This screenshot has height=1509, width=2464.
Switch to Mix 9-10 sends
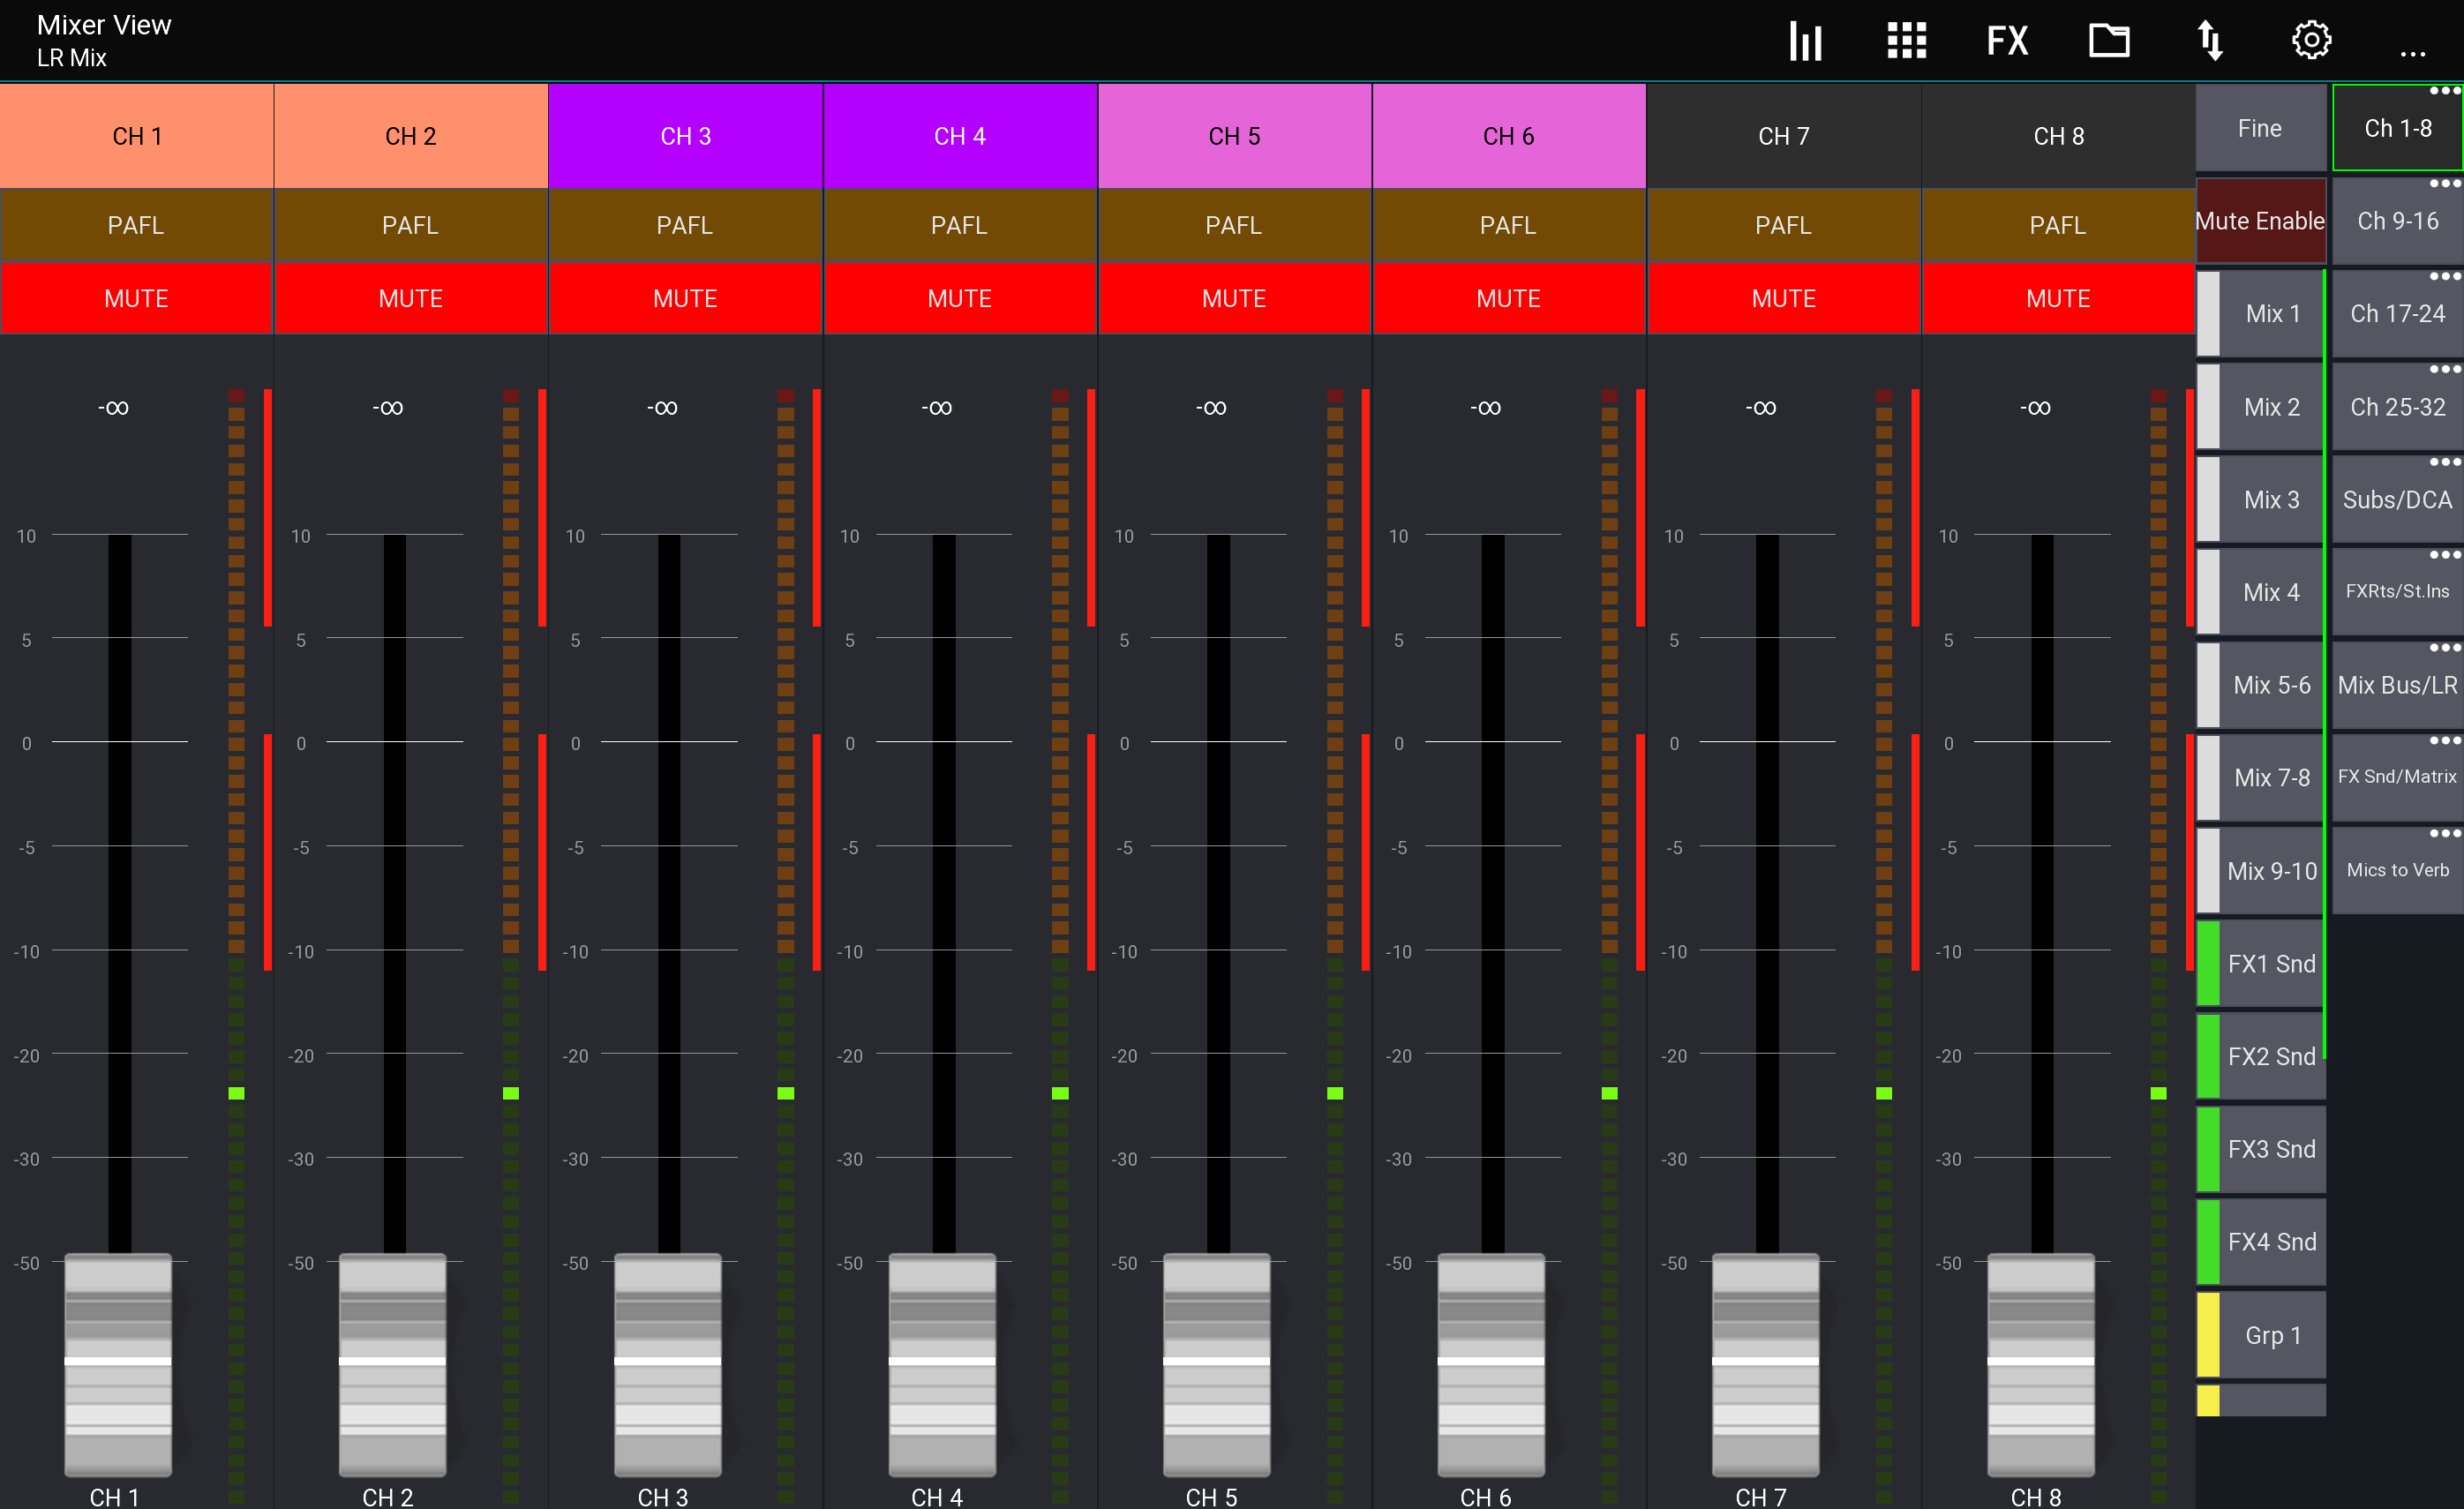pos(2261,871)
